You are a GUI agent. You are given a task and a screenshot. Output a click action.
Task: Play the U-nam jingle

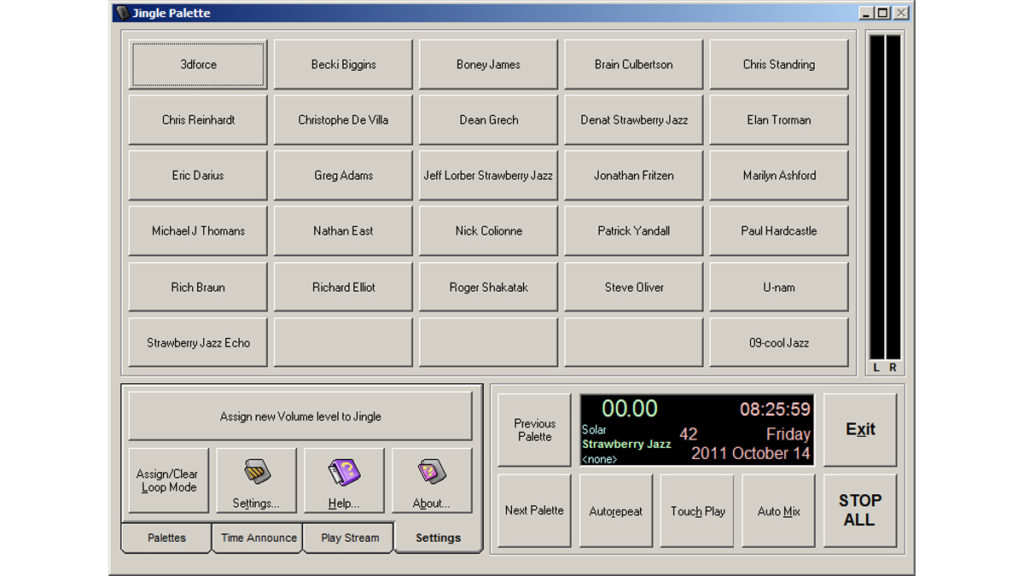(x=778, y=287)
